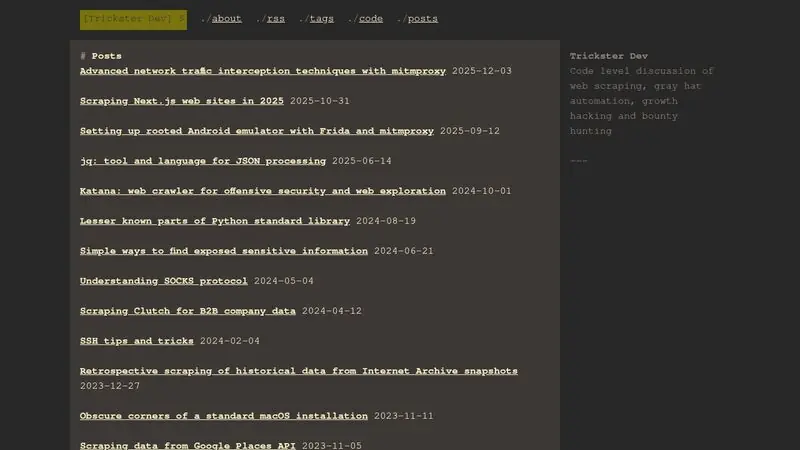Open the about page link
The width and height of the screenshot is (800, 450).
(x=227, y=19)
